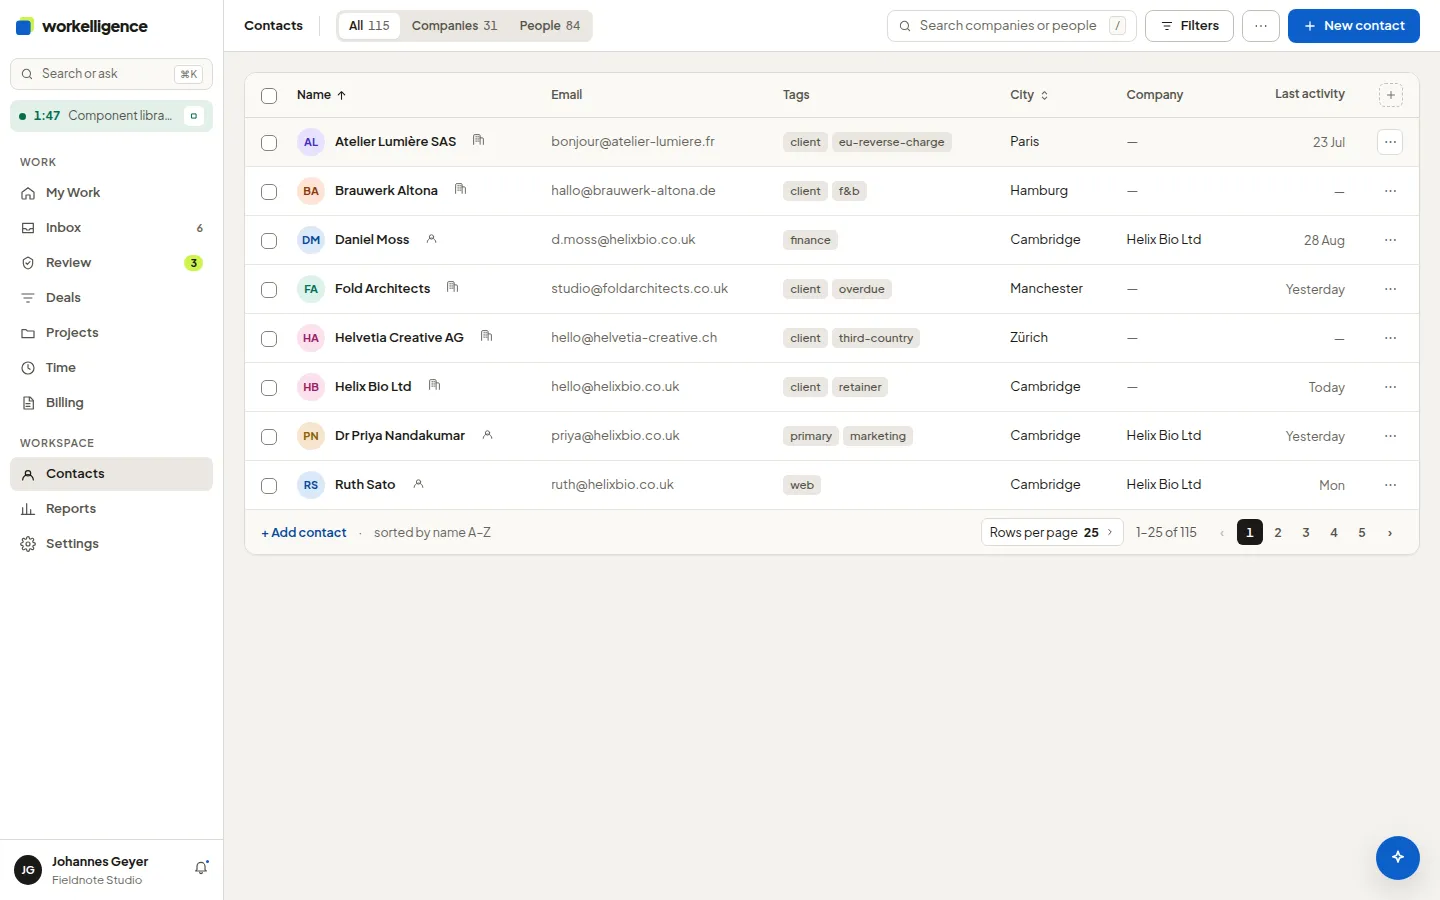1440x900 pixels.
Task: Click the Add contact link
Action: tap(304, 533)
